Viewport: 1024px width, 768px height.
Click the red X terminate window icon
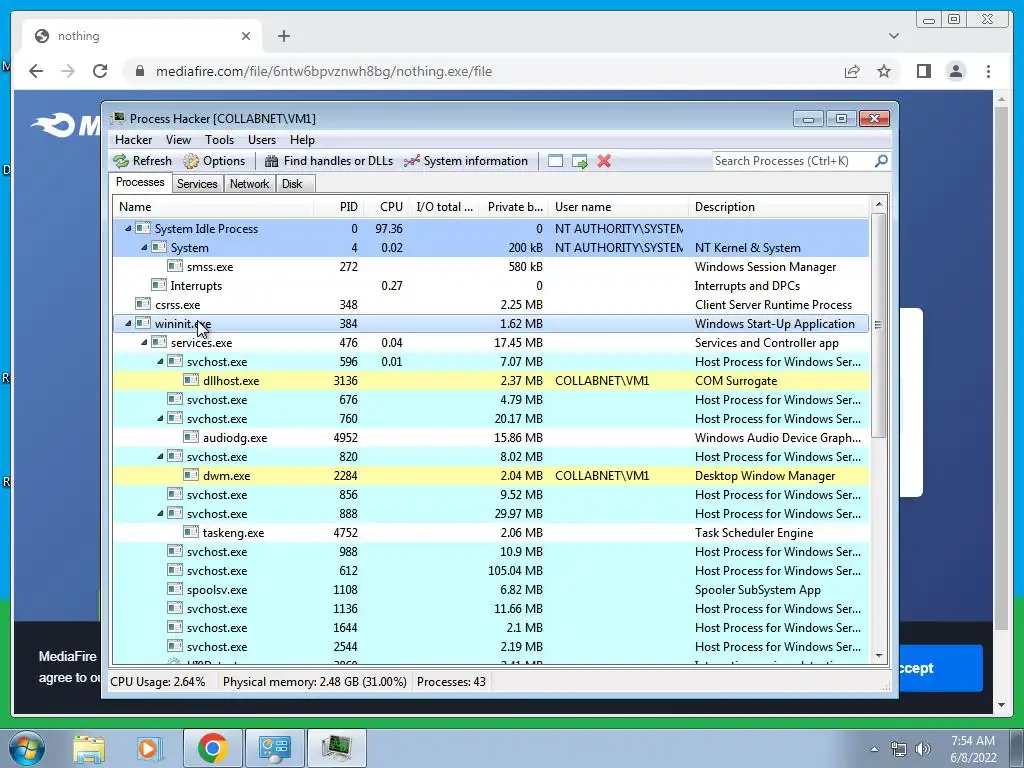(604, 161)
